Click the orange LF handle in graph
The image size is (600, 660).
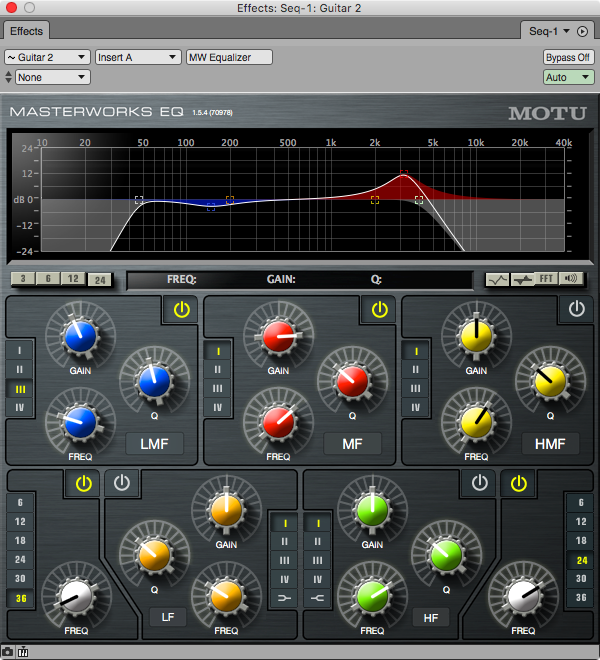coord(230,200)
